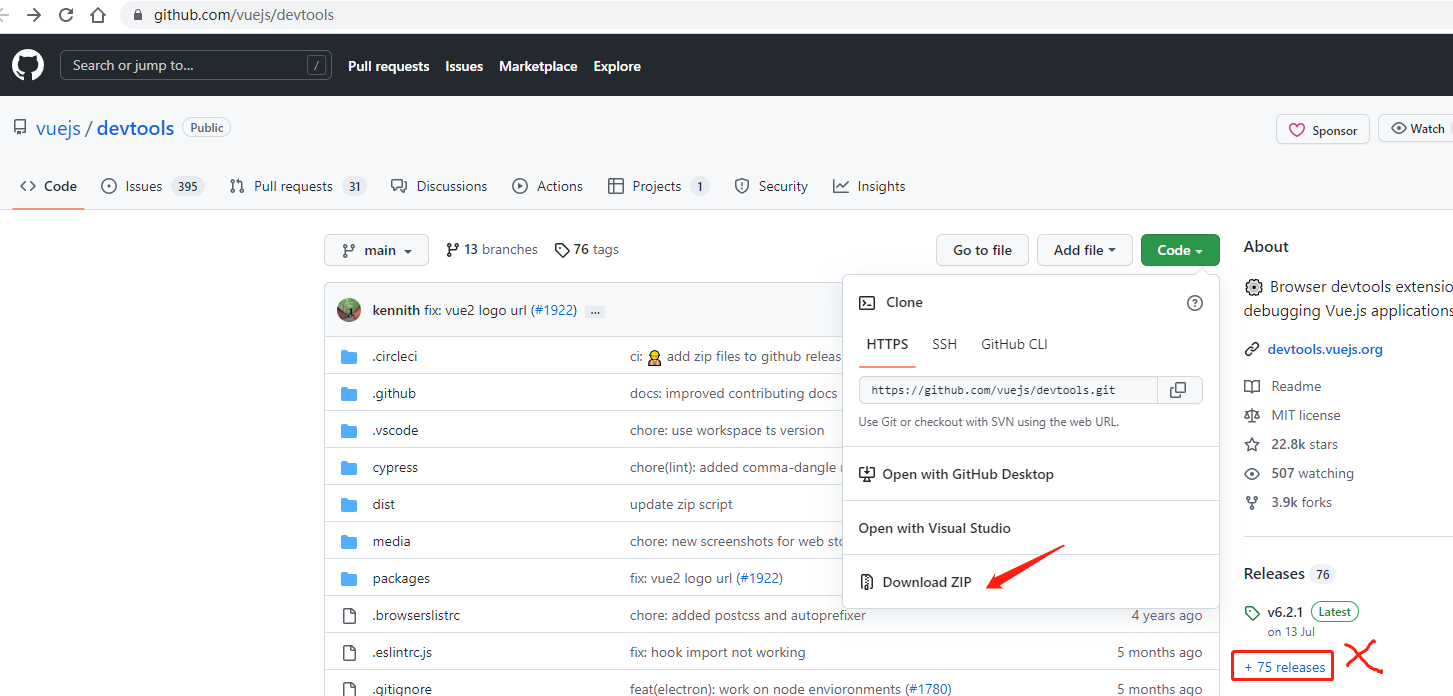The height and width of the screenshot is (696, 1453).
Task: Click the address bar padlock icon
Action: (139, 15)
